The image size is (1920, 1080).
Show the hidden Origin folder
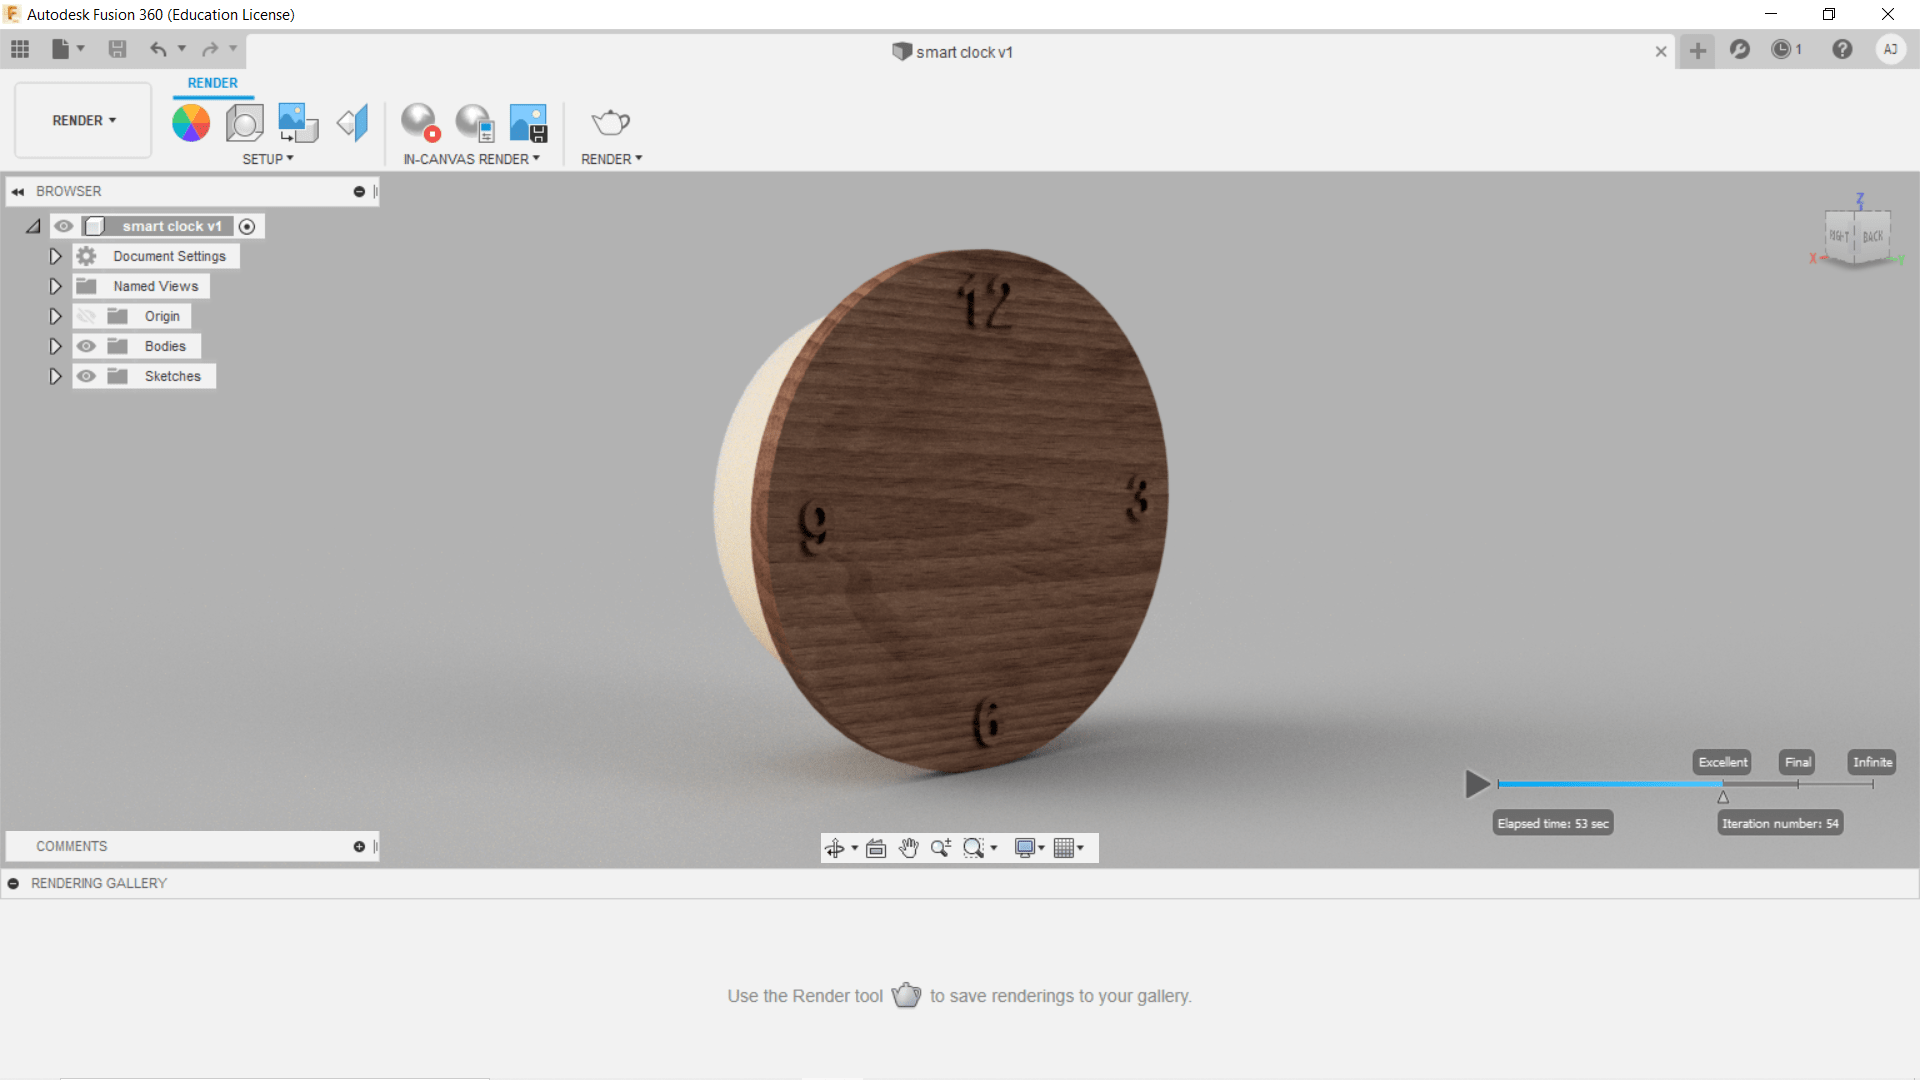(x=87, y=316)
